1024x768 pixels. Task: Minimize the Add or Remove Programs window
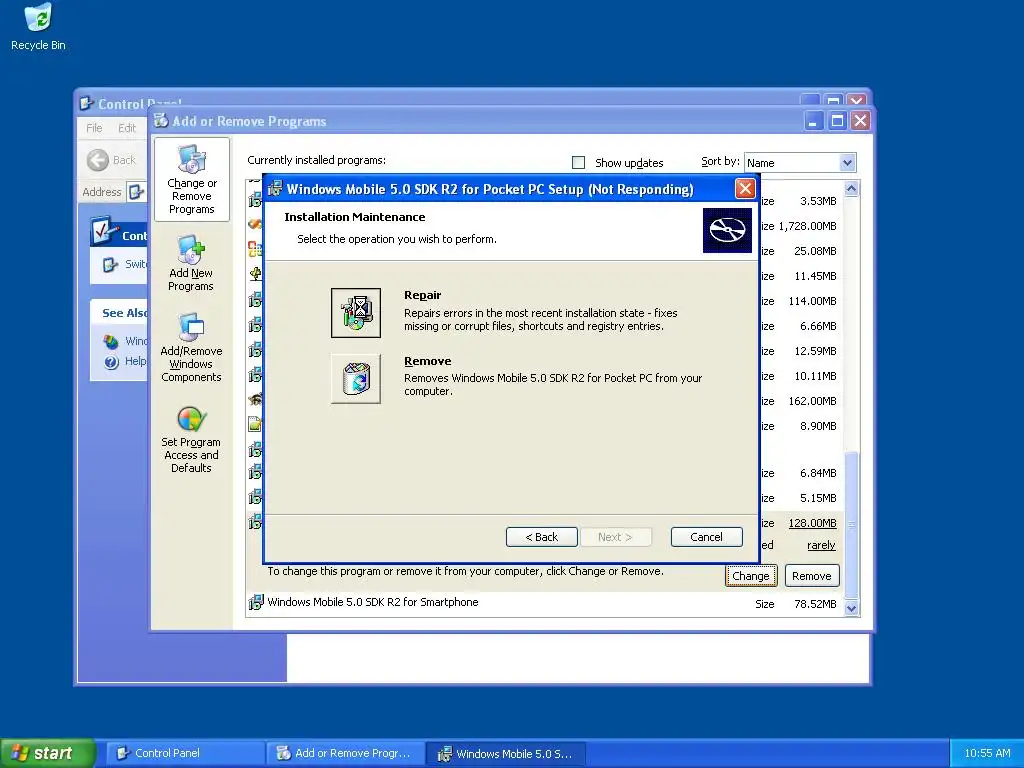[x=813, y=121]
